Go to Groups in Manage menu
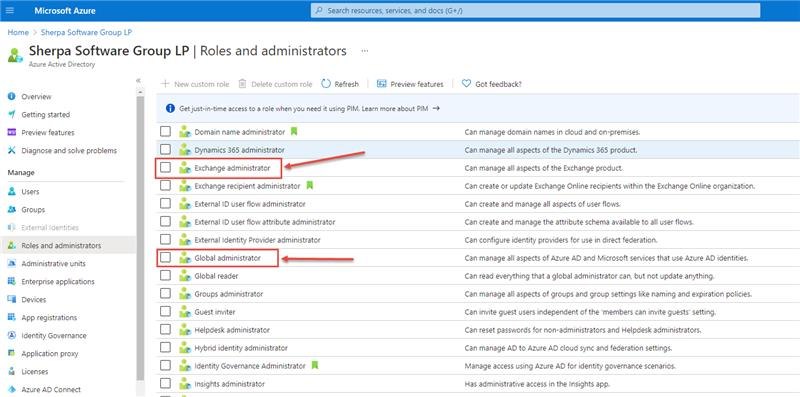Viewport: 800px width, 397px height. [33, 210]
